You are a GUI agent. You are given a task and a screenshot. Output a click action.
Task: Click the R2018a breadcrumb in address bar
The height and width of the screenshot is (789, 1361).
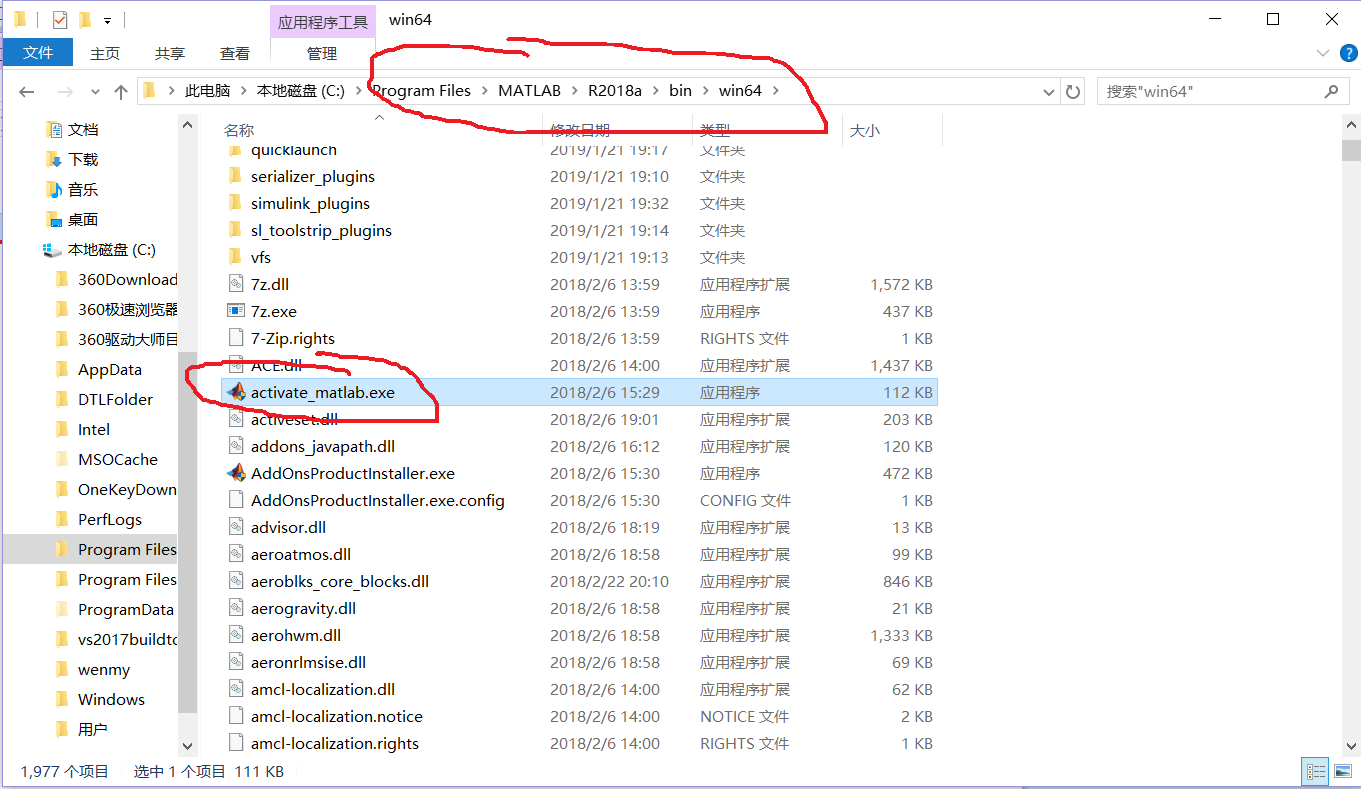pos(615,91)
